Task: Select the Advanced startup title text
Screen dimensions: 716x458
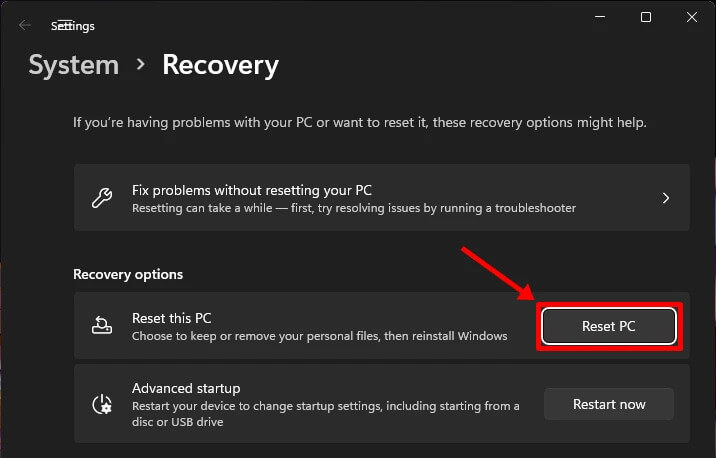Action: 186,388
